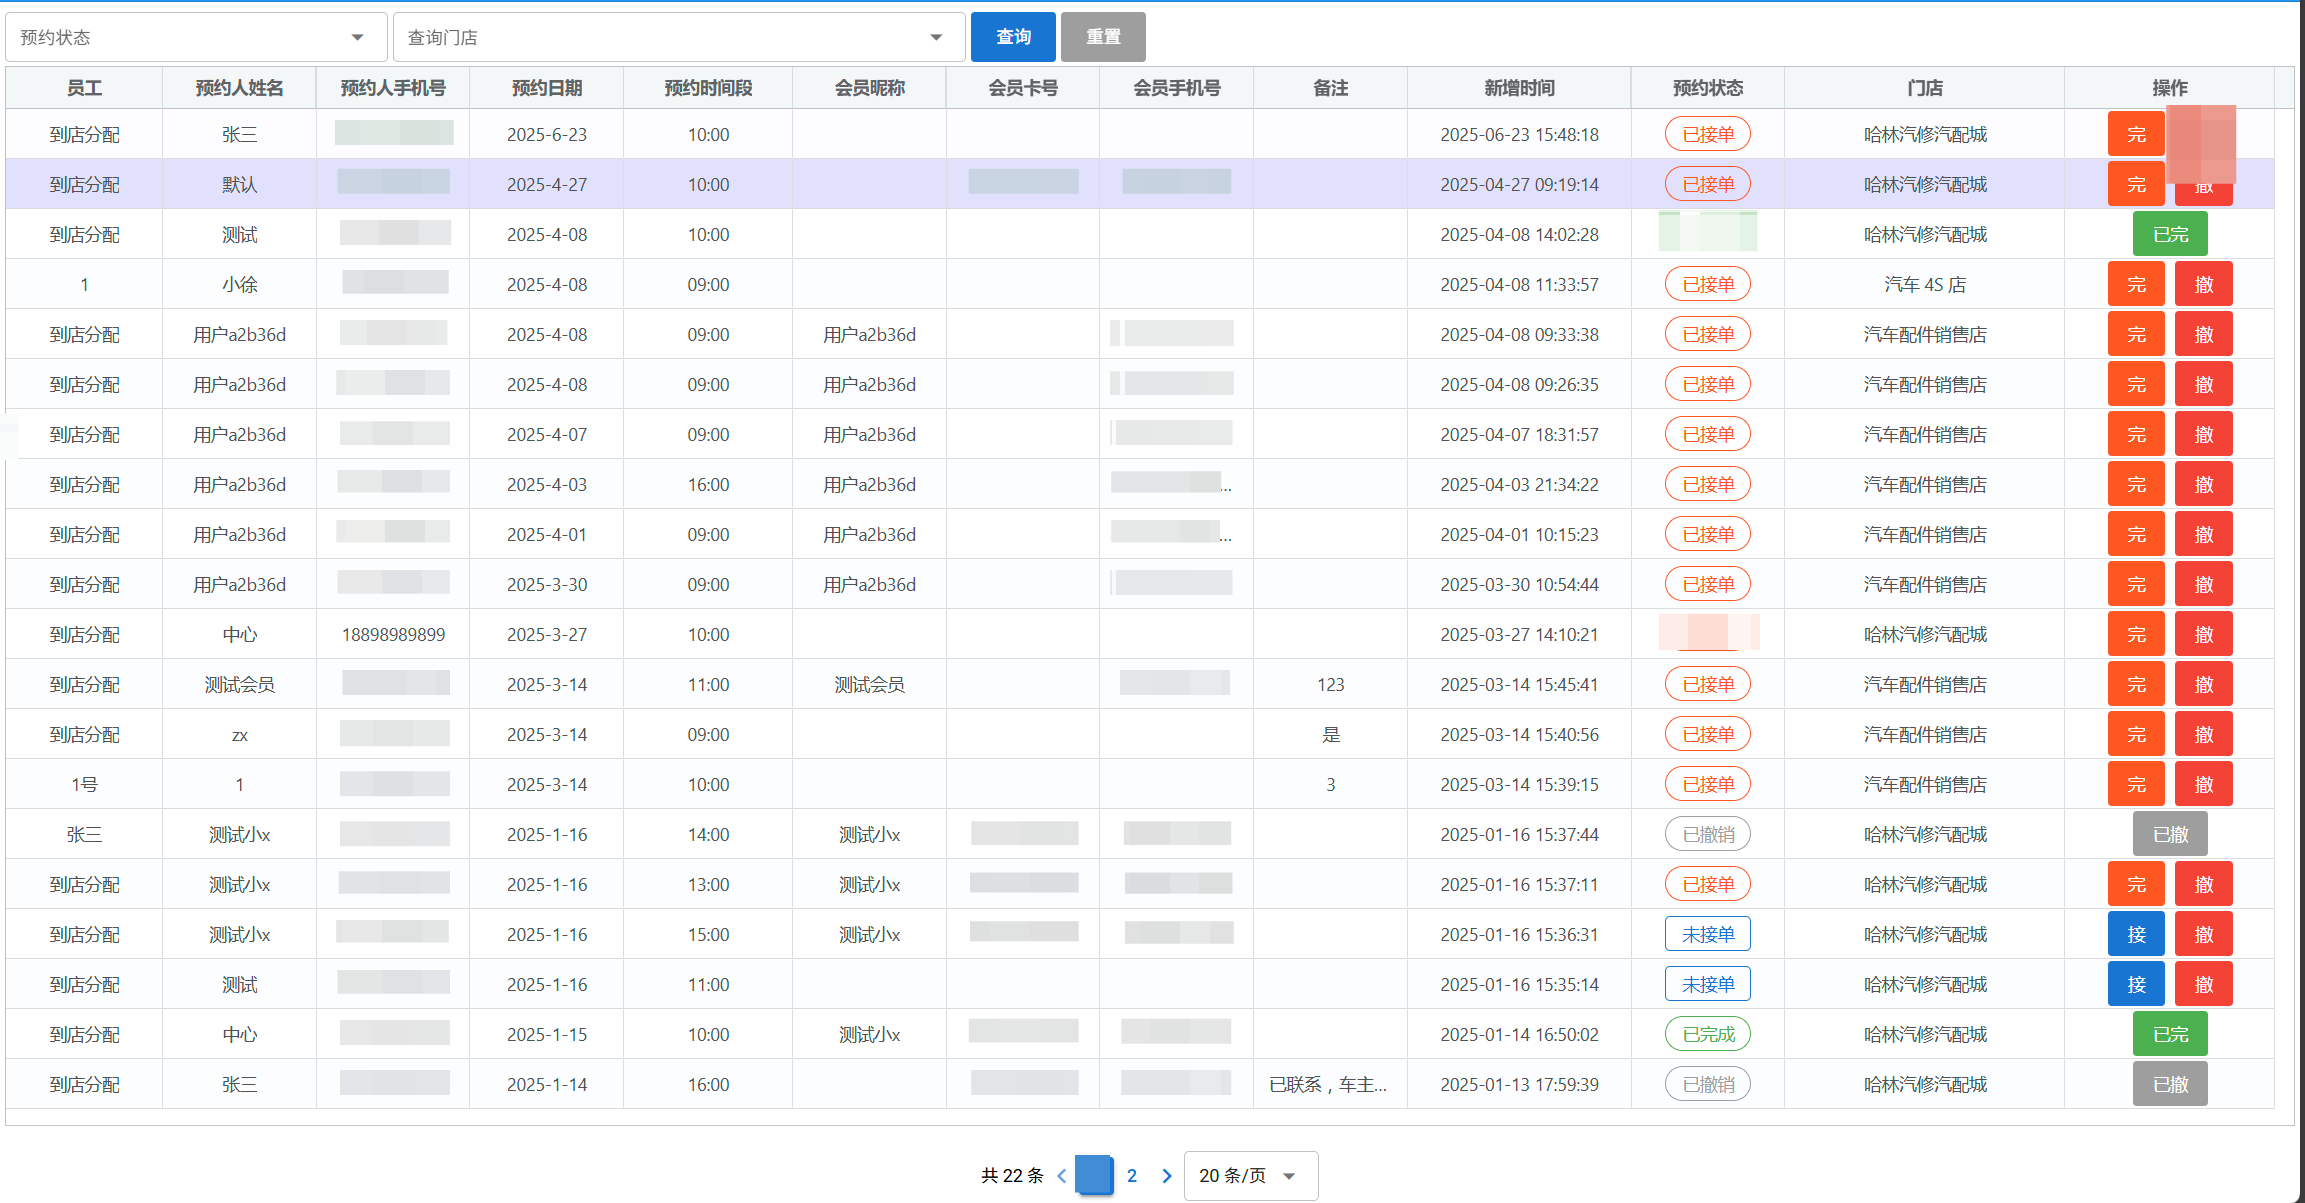
Task: Click 撤 button in the 2025-04-07 18:31:57 row
Action: tap(2204, 434)
